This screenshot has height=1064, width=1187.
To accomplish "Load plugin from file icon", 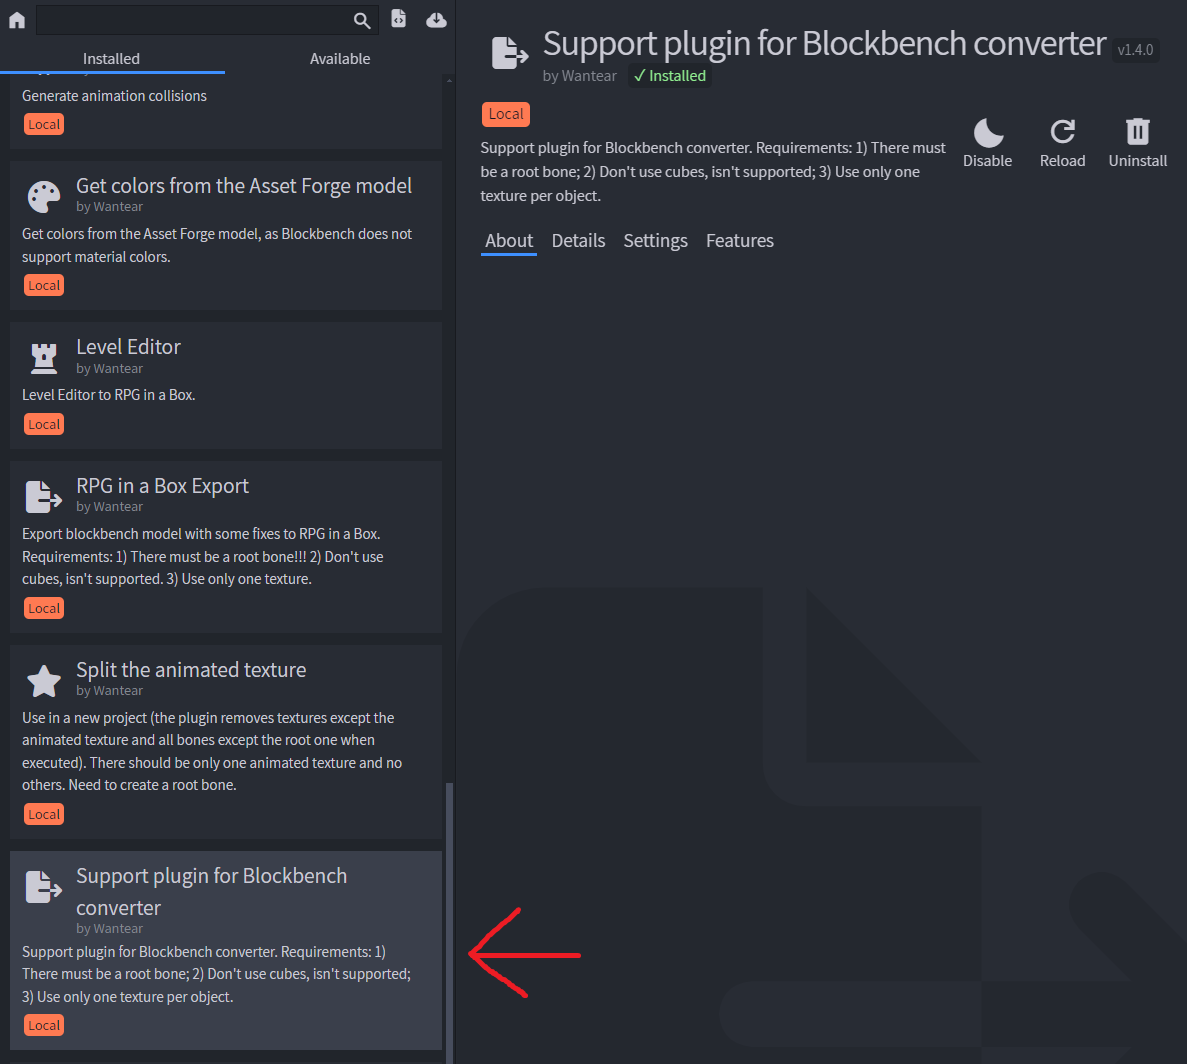I will 399,19.
